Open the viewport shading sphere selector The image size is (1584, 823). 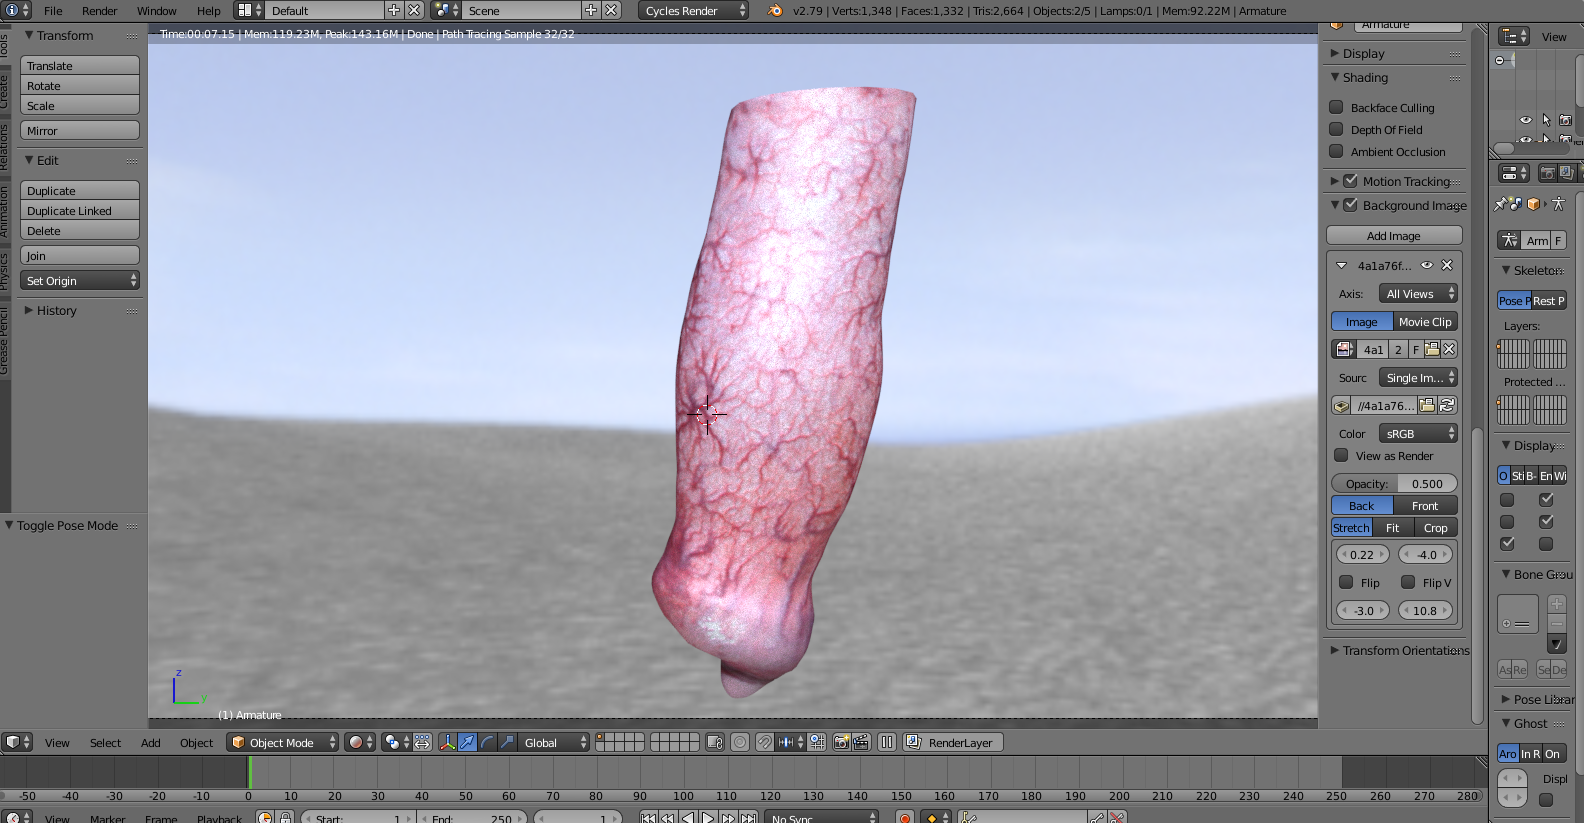(x=360, y=742)
